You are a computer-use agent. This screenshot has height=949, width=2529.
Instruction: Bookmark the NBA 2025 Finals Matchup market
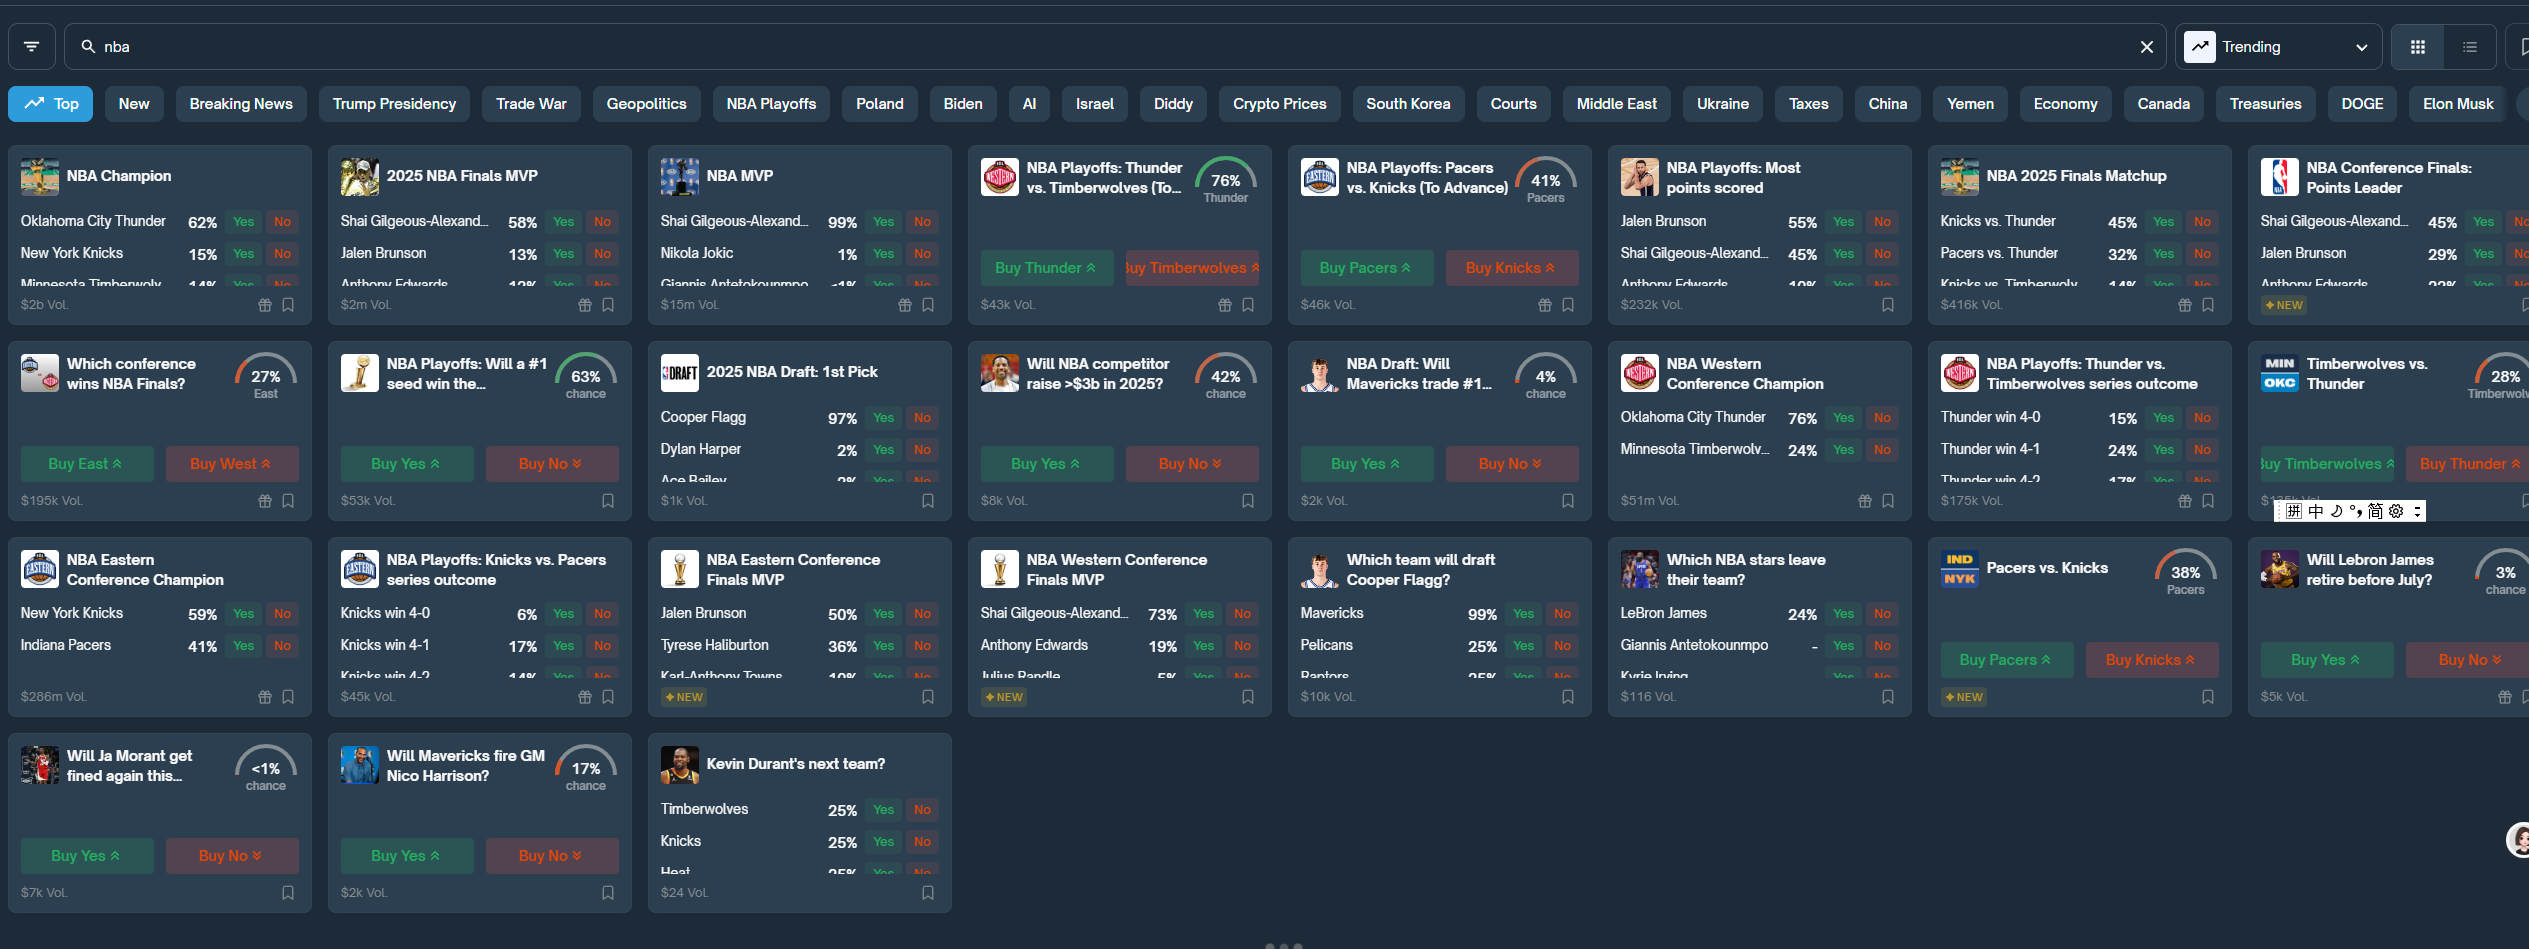(x=2208, y=305)
